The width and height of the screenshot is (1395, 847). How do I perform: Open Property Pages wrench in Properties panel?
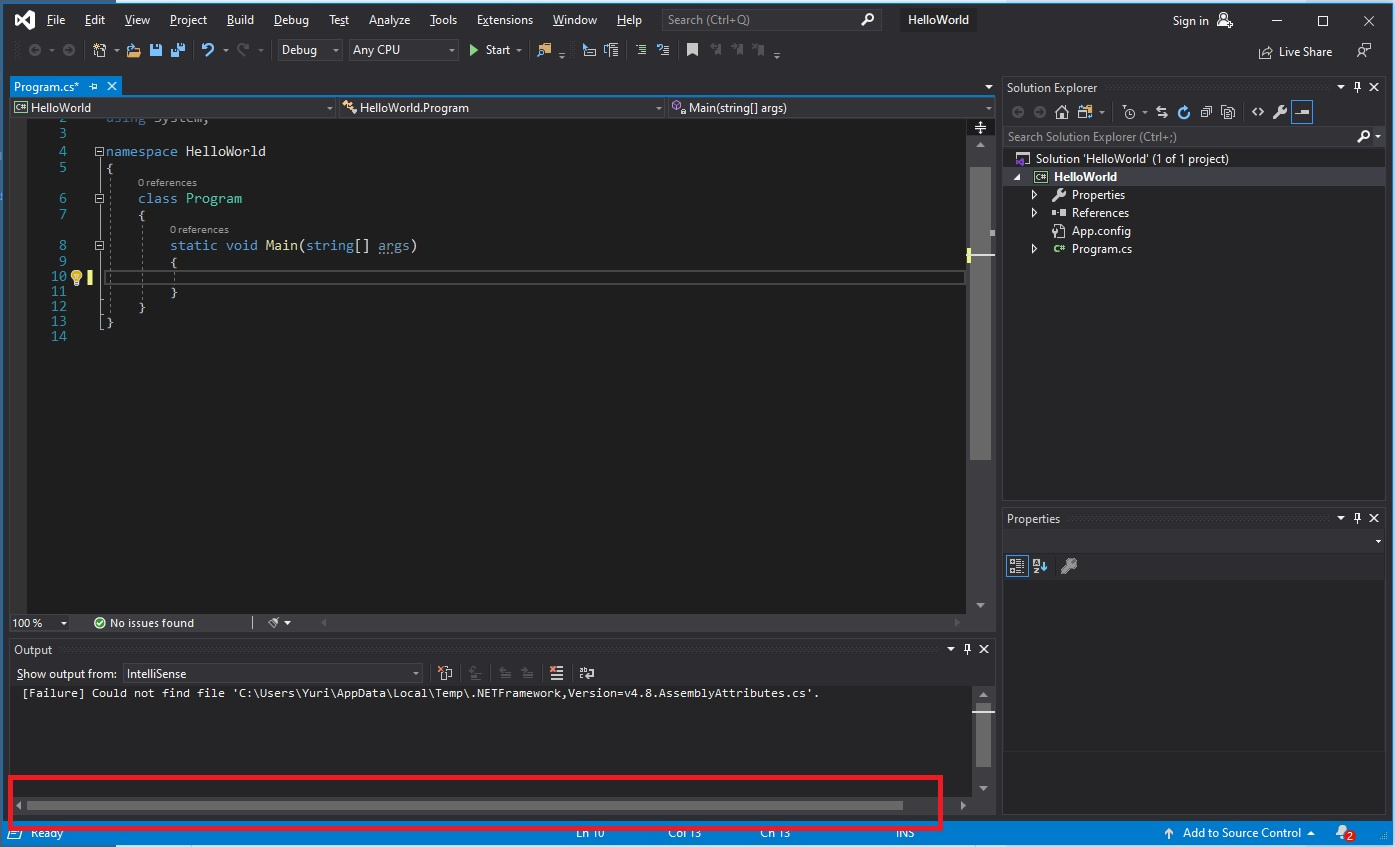[1068, 566]
